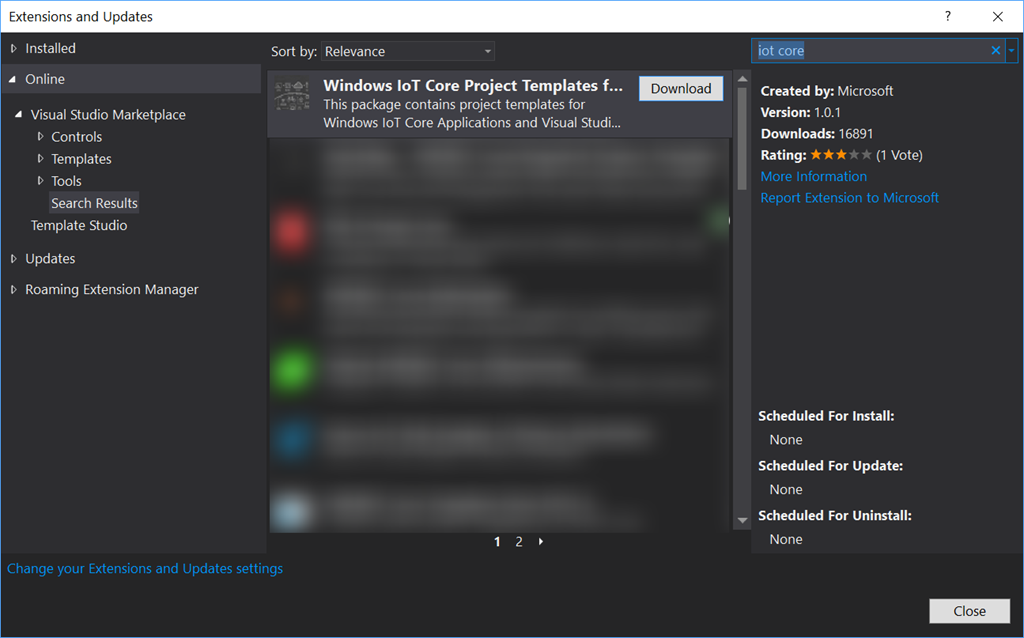Open Change your Extensions and Updates settings

click(x=145, y=569)
